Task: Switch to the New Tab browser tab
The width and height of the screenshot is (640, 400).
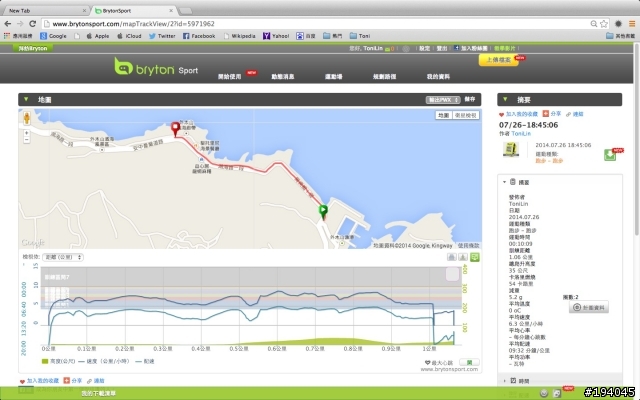Action: coord(45,10)
